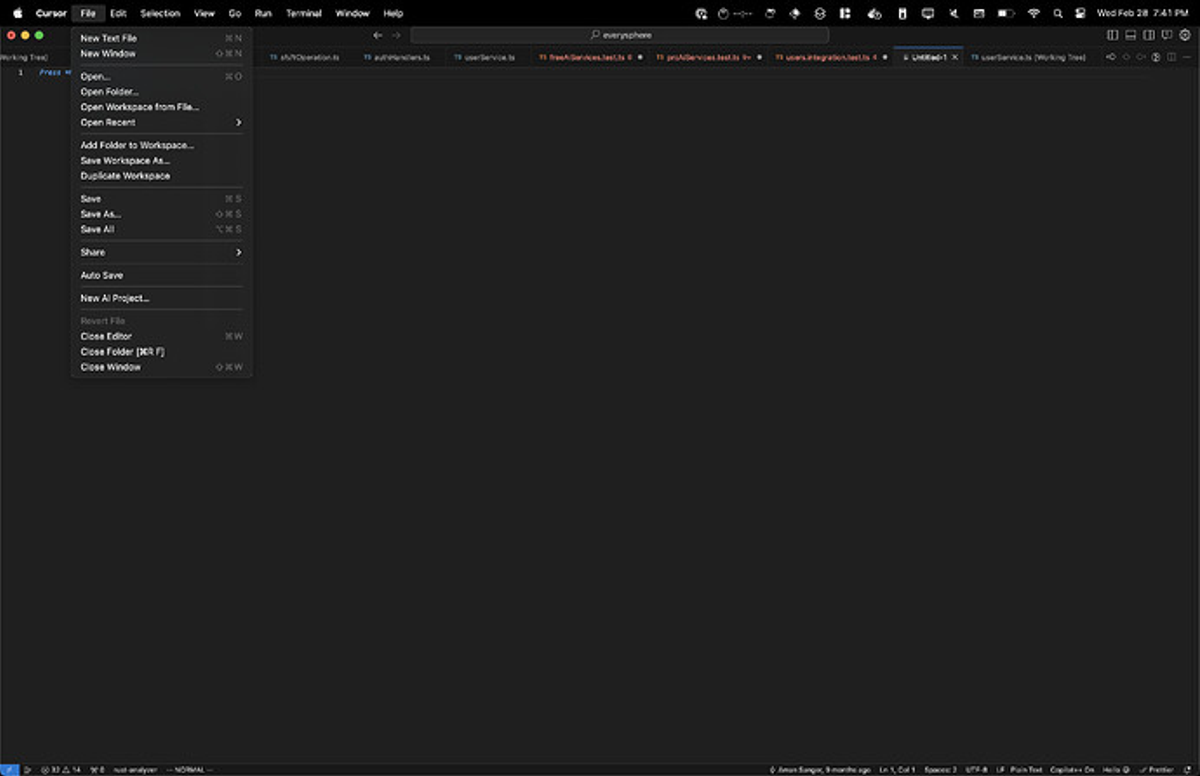This screenshot has height=776, width=1200.
Task: Select Save Workspace As...
Action: 161,160
